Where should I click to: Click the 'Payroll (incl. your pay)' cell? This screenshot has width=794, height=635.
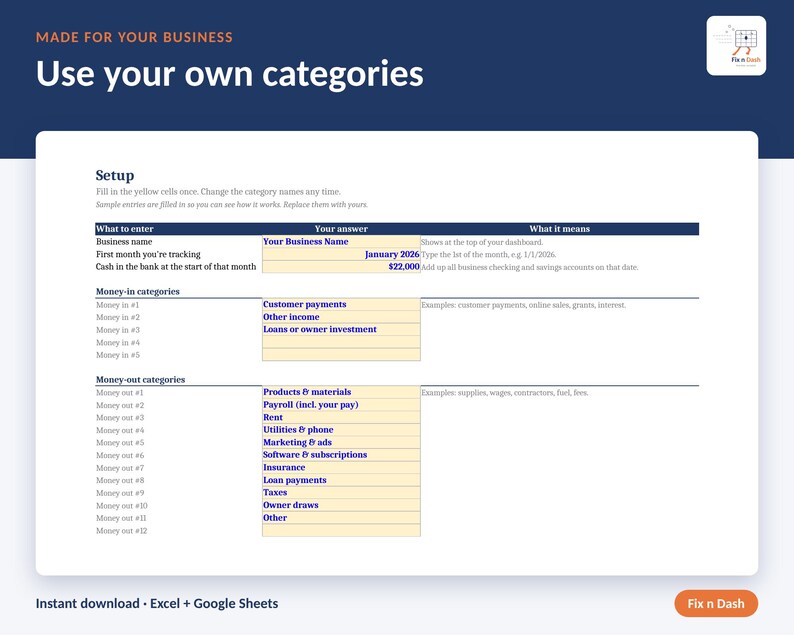pyautogui.click(x=341, y=405)
